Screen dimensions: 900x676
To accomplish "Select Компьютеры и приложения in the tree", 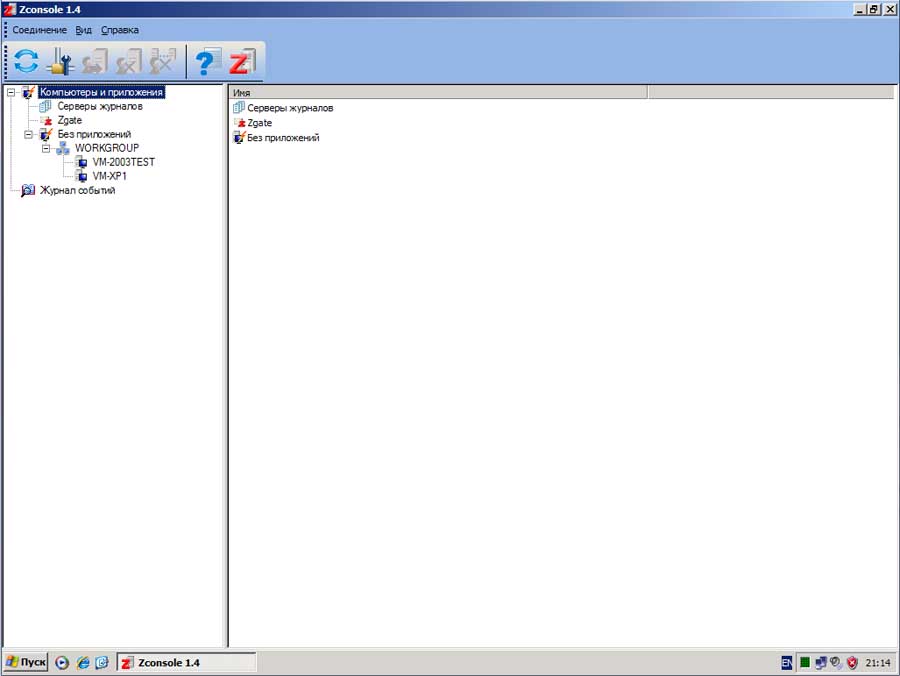I will tap(102, 92).
